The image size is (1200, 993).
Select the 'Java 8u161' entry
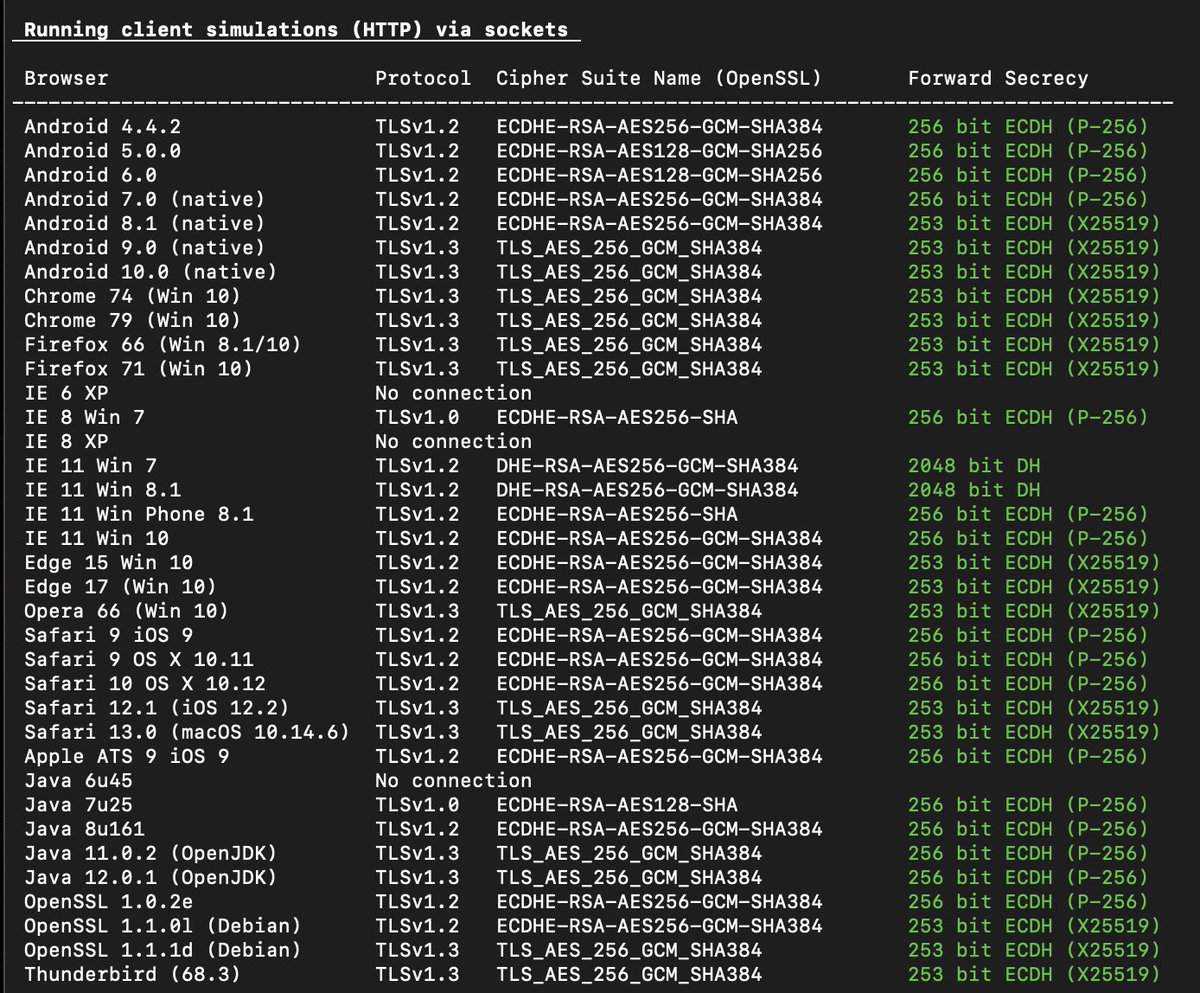85,829
